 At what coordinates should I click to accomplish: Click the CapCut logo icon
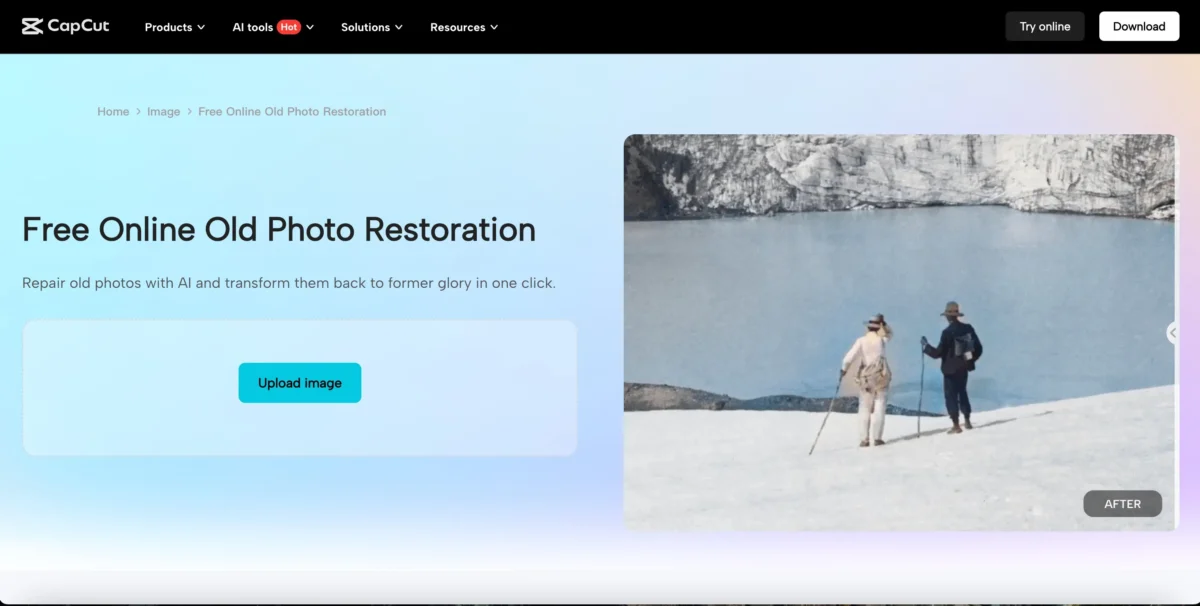tap(32, 27)
